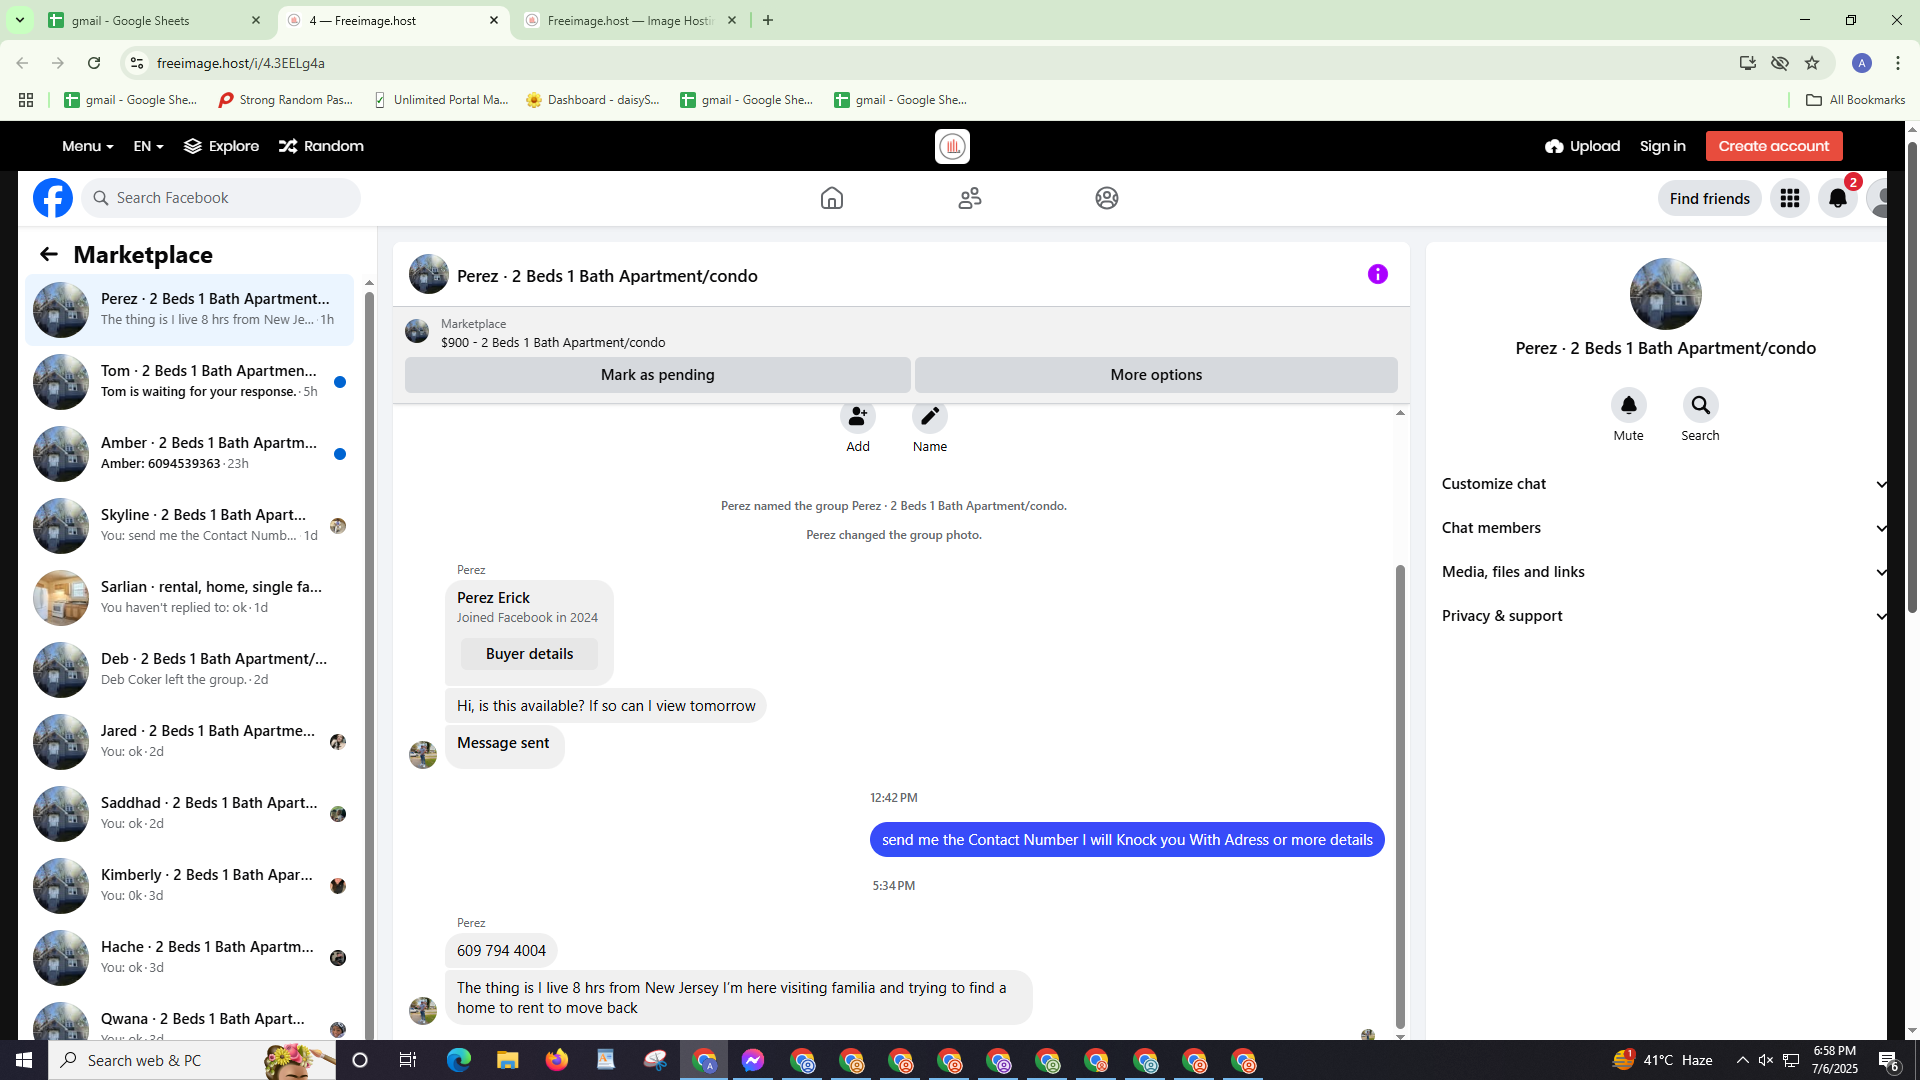1920x1080 pixels.
Task: Open the Kimberly conversation in the list
Action: click(190, 885)
